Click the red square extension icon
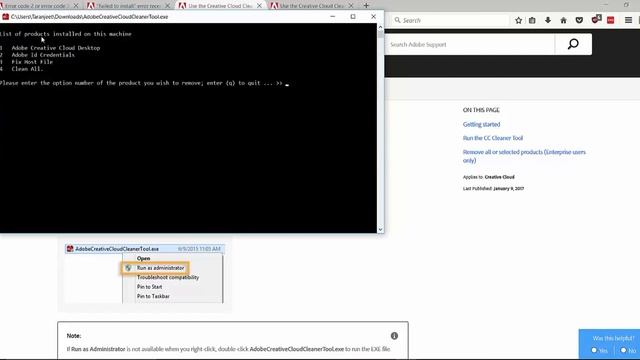This screenshot has height=360, width=640. [x=611, y=20]
